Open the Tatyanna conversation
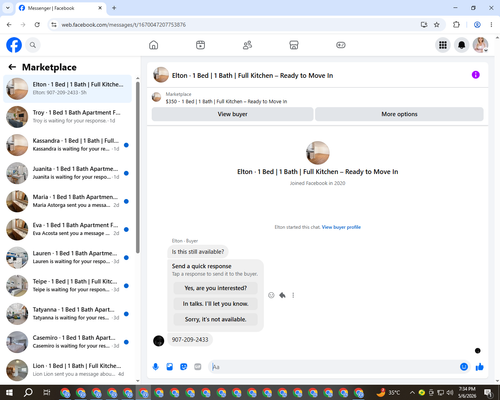 67,314
